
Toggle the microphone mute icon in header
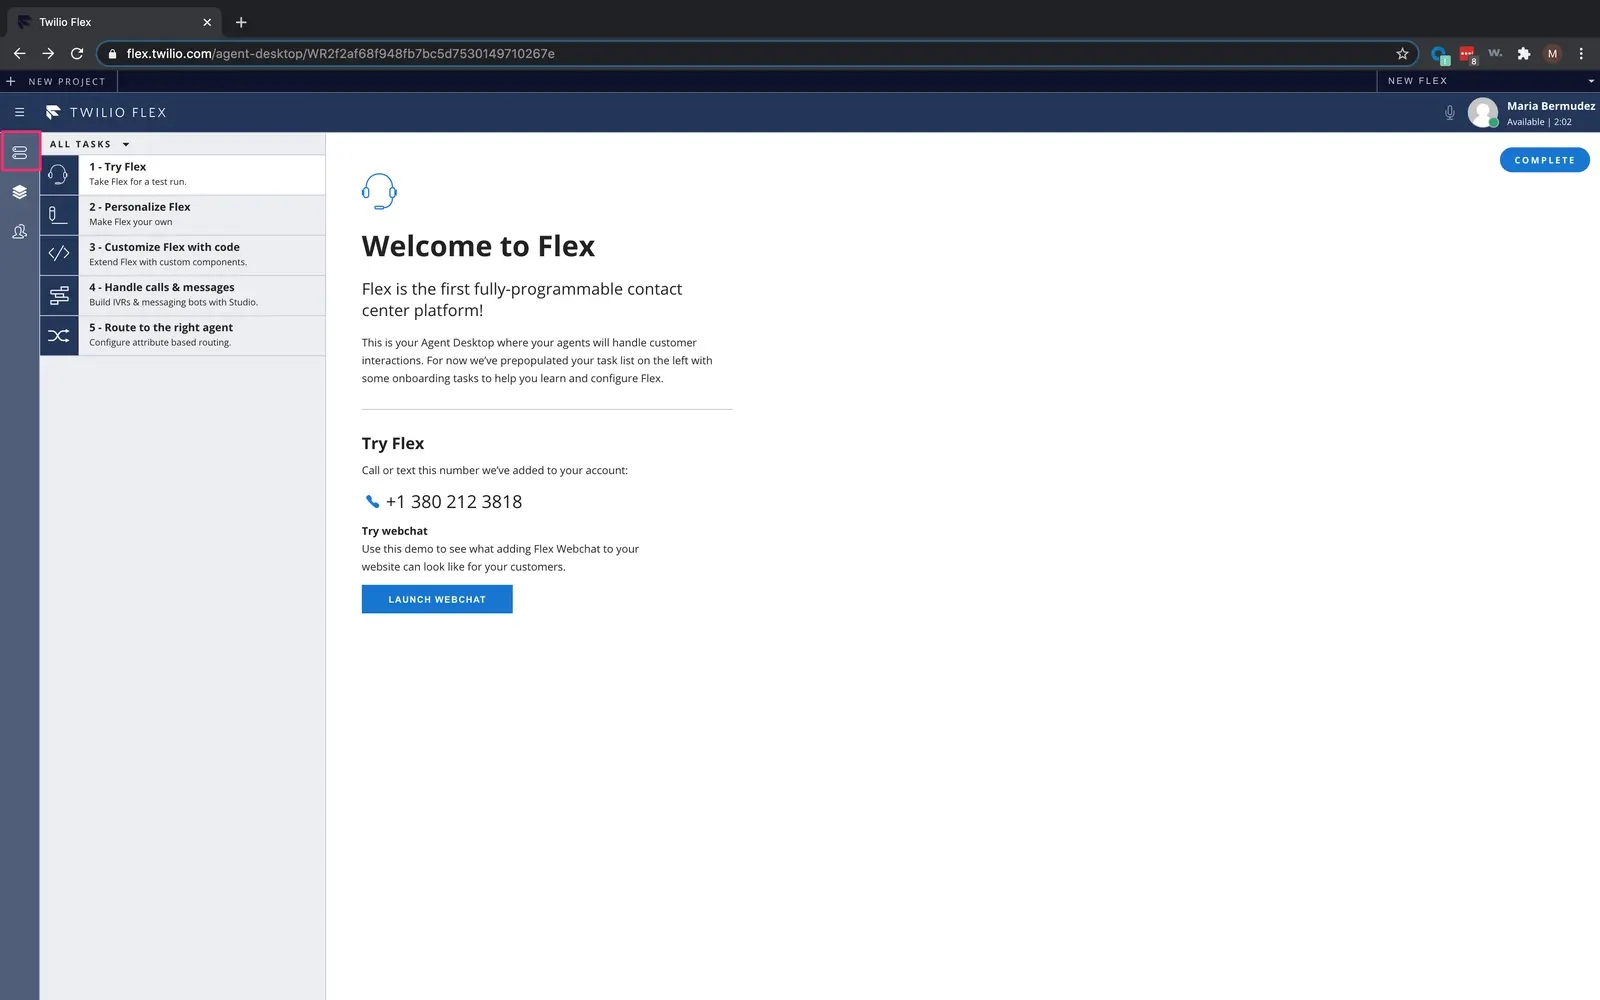point(1449,113)
